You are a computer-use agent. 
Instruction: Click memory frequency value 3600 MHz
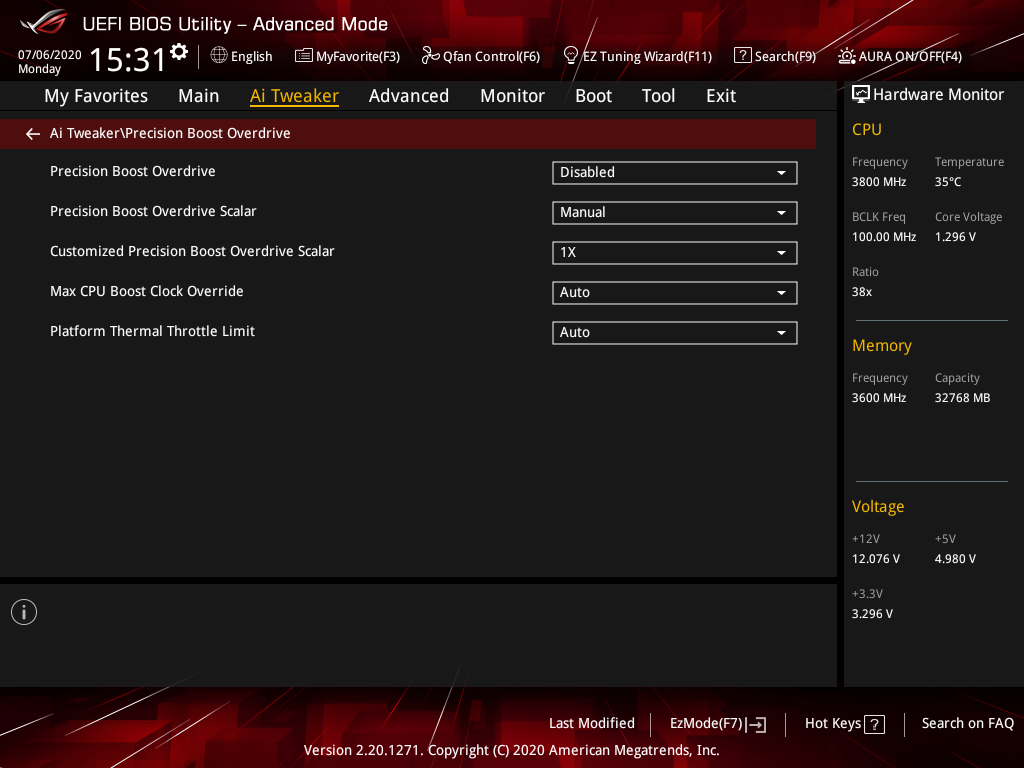[x=879, y=398]
